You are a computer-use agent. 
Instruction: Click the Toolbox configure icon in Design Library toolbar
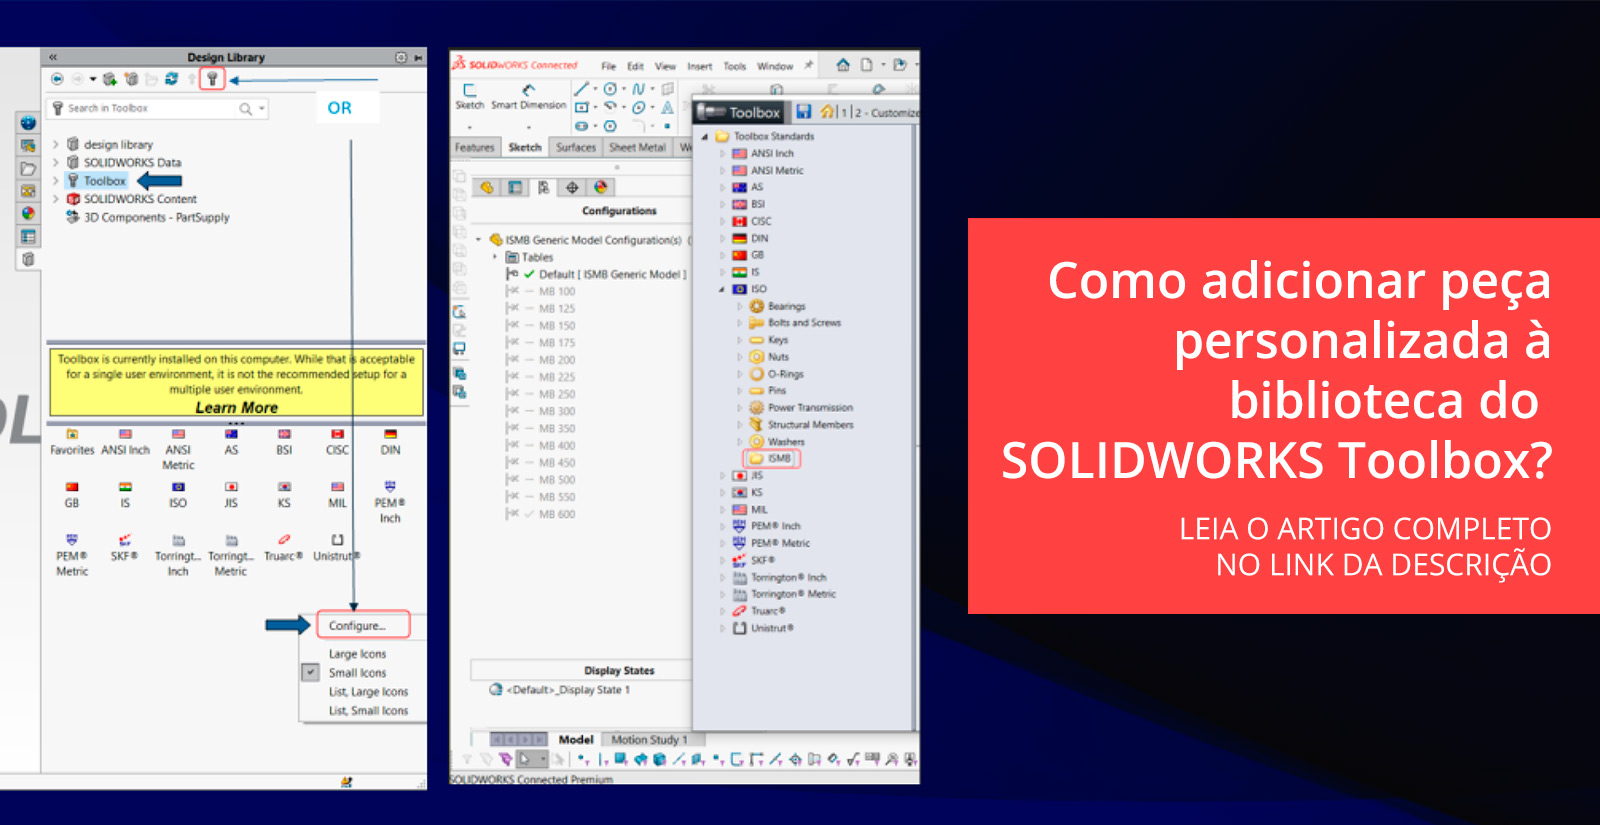212,79
